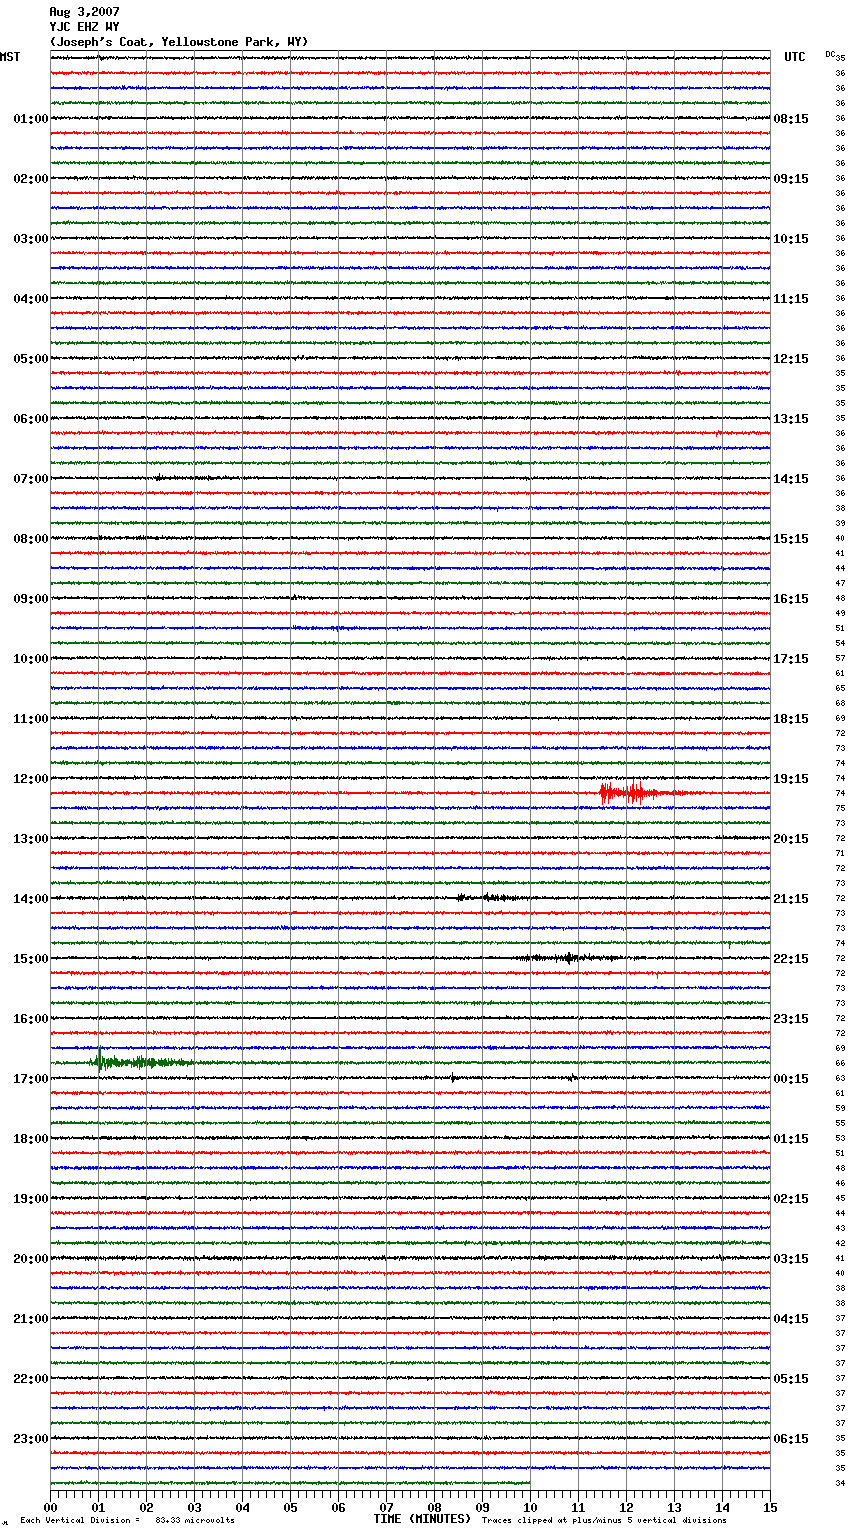Select the 14:00 MST hour label
The width and height of the screenshot is (850, 1534).
click(x=31, y=899)
